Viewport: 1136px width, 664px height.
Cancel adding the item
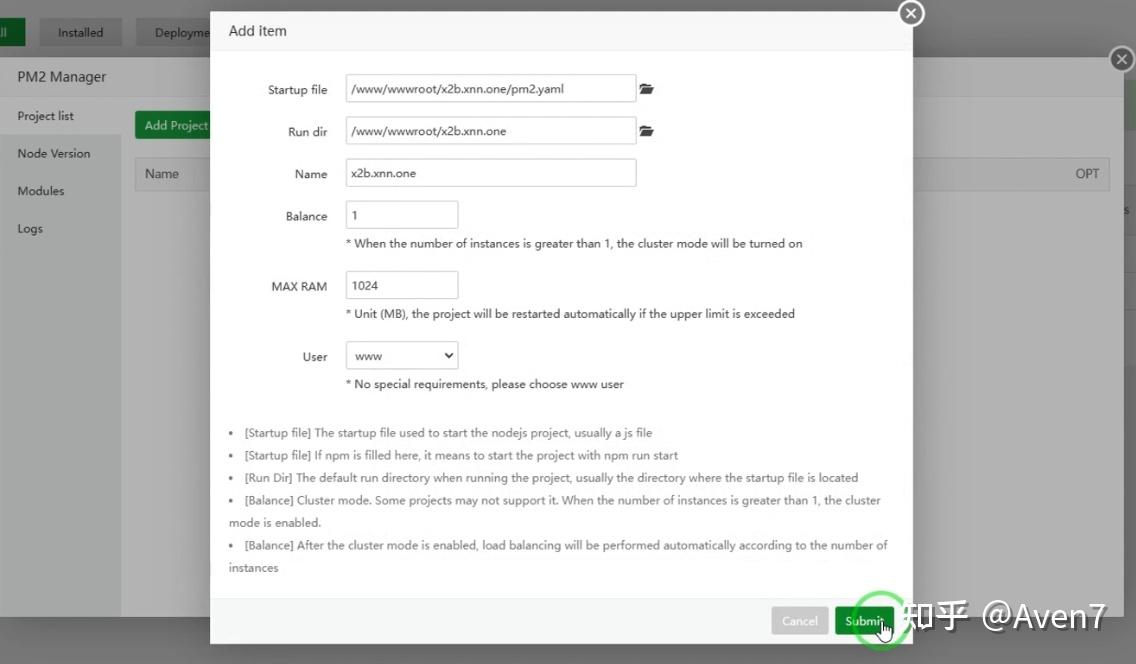800,621
